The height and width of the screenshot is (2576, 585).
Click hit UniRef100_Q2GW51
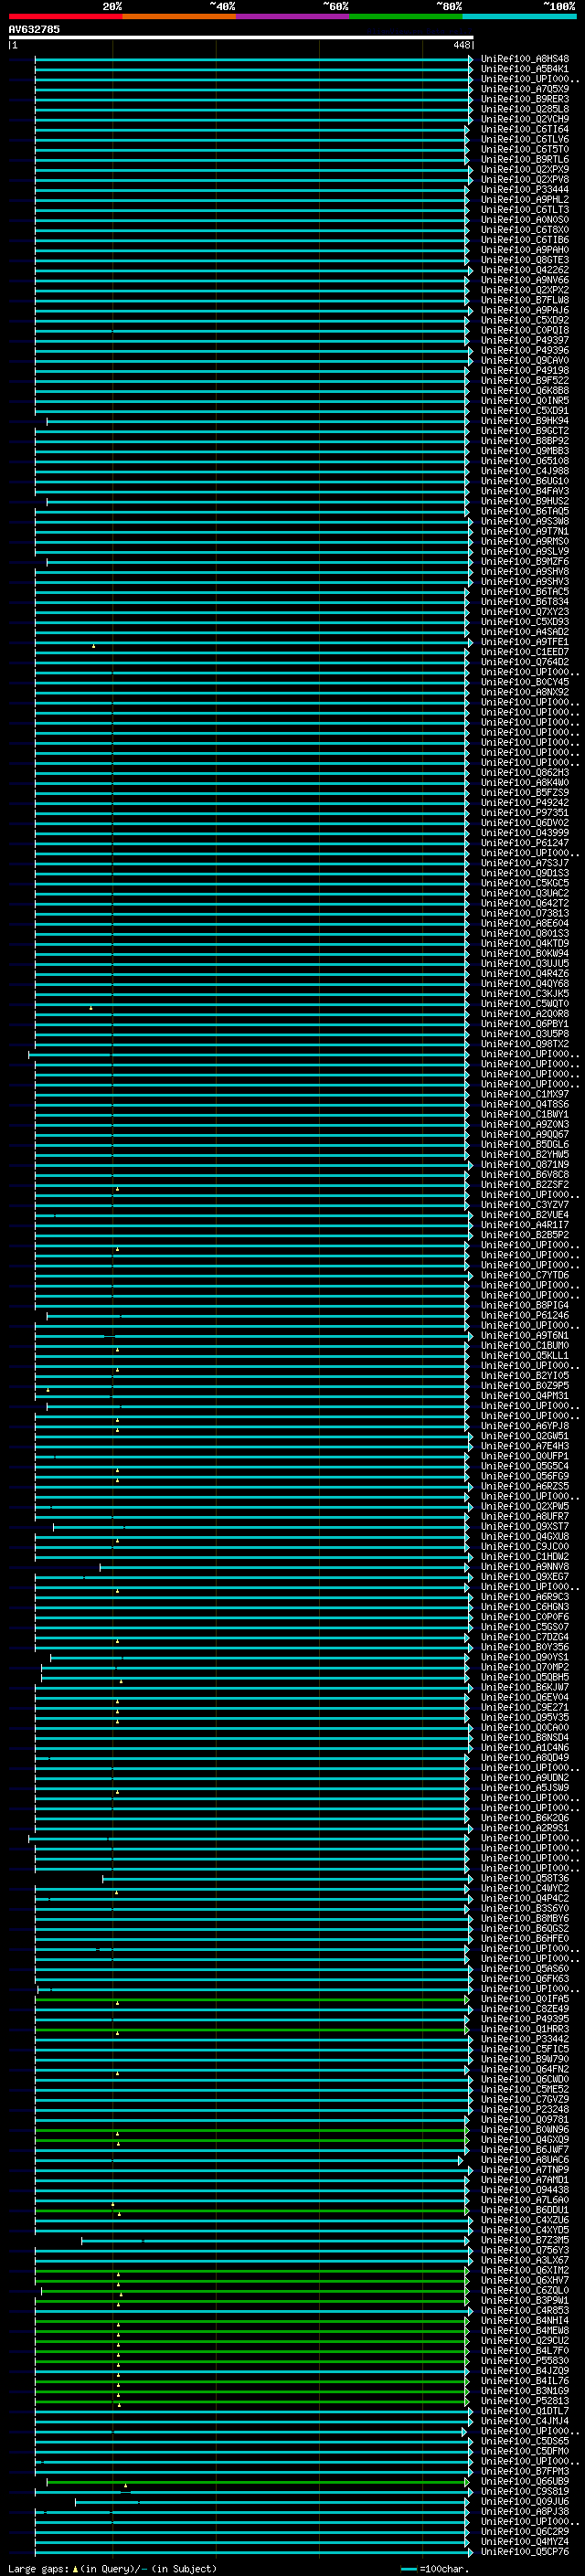tap(525, 1436)
